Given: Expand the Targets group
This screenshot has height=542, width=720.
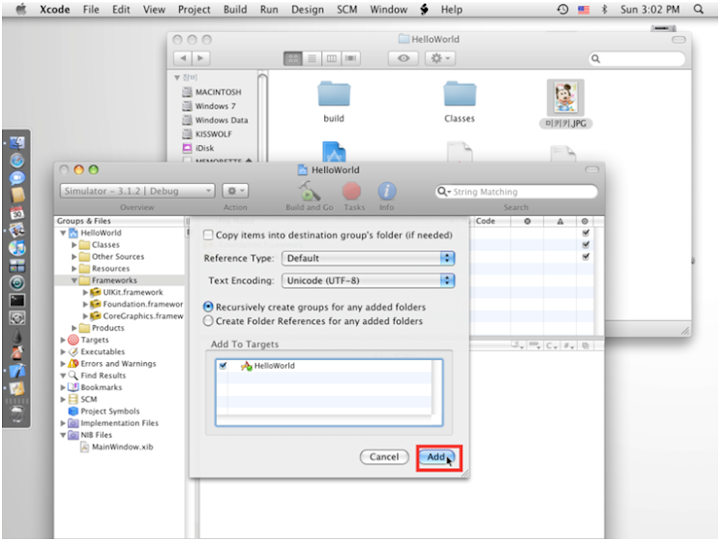Looking at the screenshot, I should click(63, 340).
